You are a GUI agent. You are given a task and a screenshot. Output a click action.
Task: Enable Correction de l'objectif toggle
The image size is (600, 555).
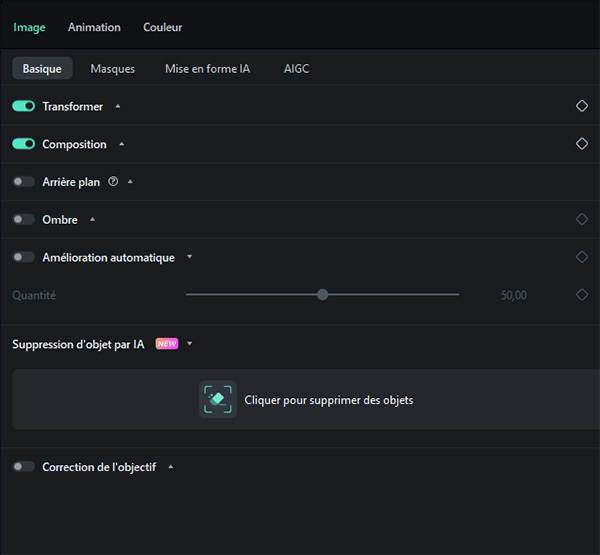click(x=23, y=467)
